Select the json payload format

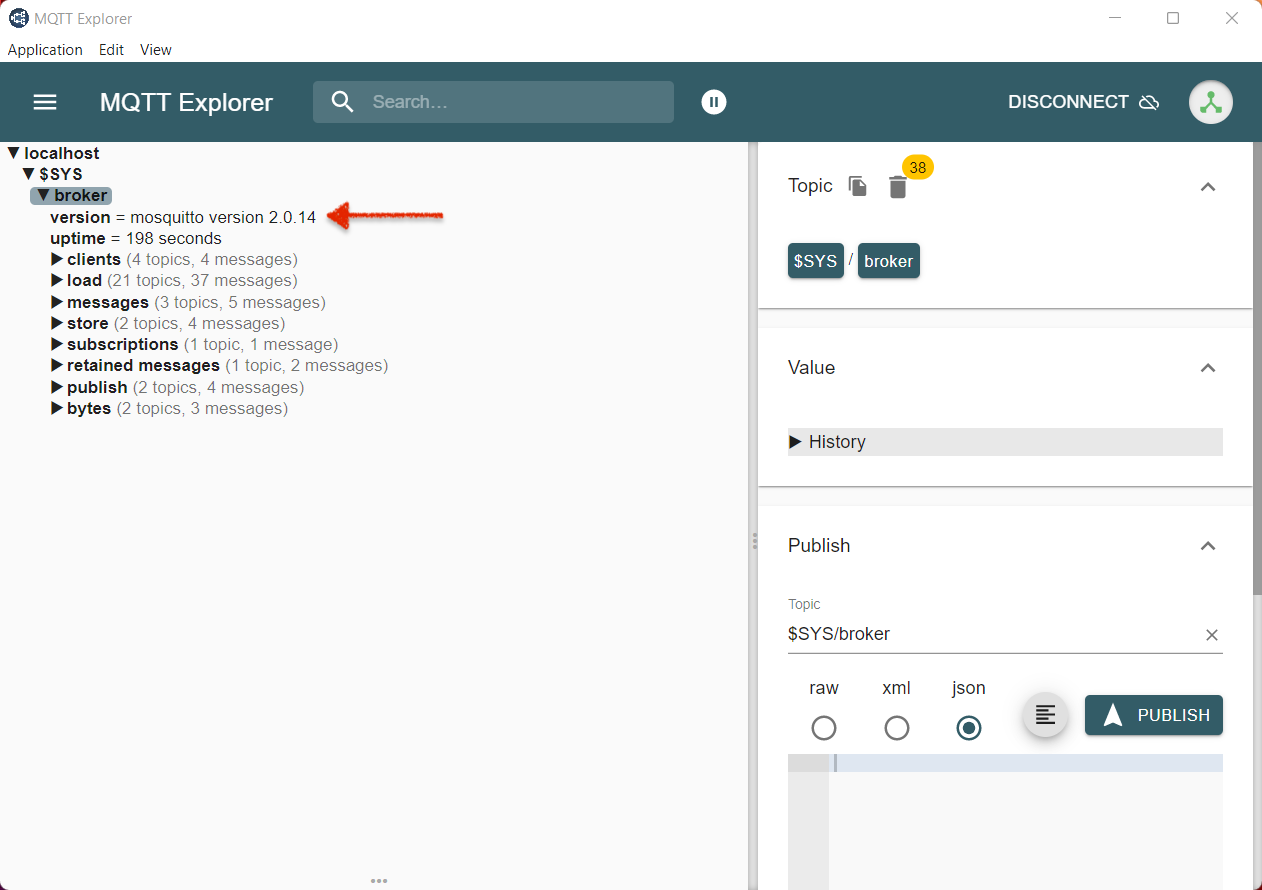point(969,728)
